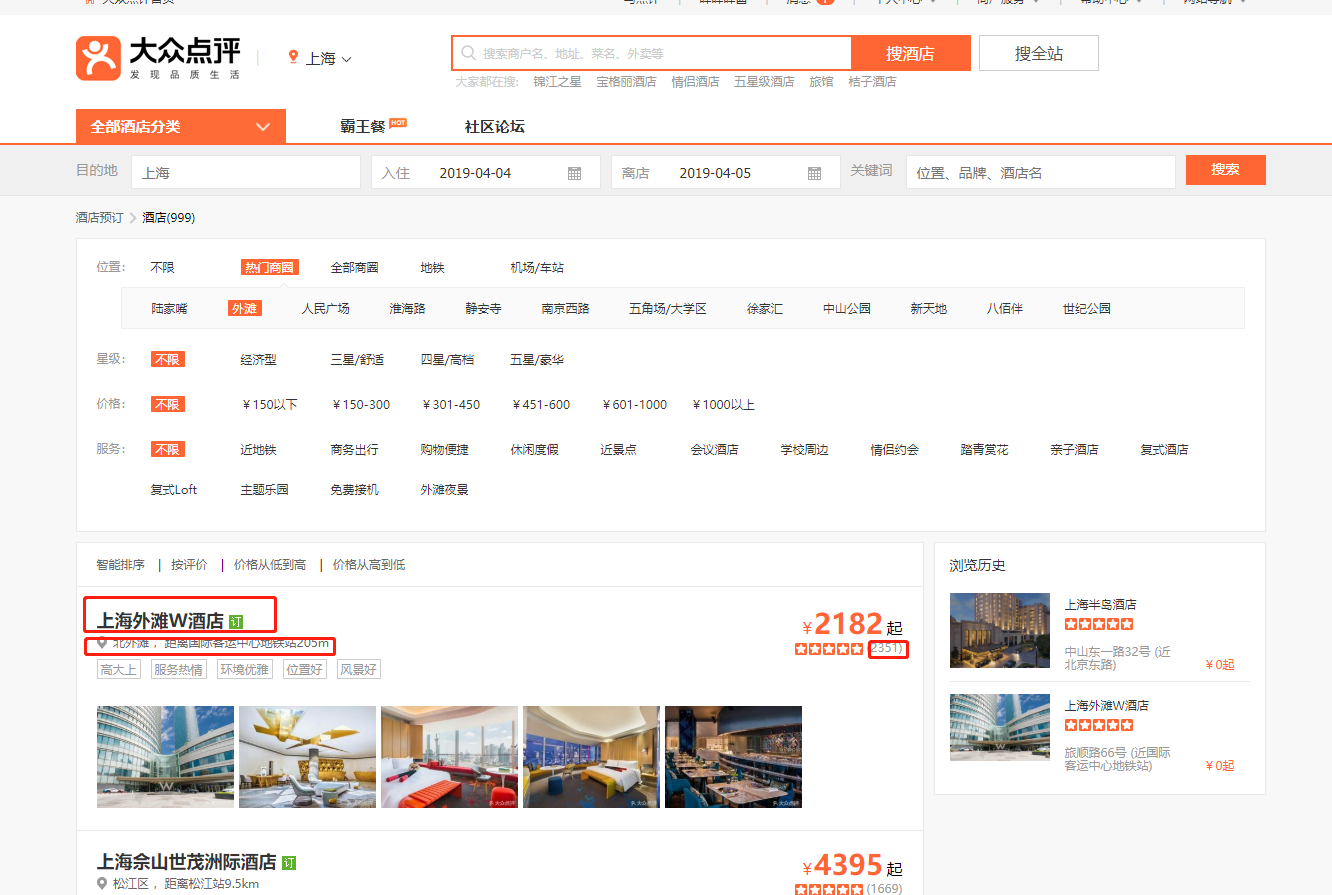Select 不限 for 价格 filter
This screenshot has width=1332, height=895.
(167, 404)
